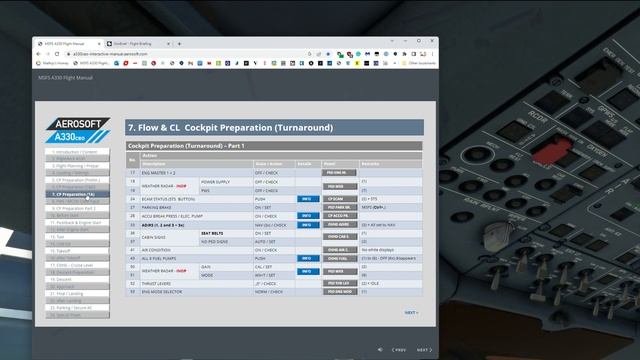Close the MSFS A330 Flight Manual tab
640x360 pixels.
[x=99, y=44]
